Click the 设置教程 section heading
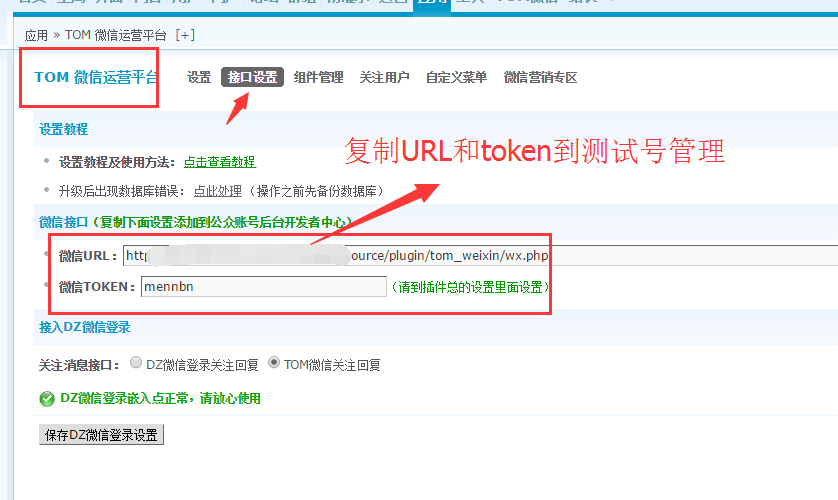838x500 pixels. [x=64, y=129]
